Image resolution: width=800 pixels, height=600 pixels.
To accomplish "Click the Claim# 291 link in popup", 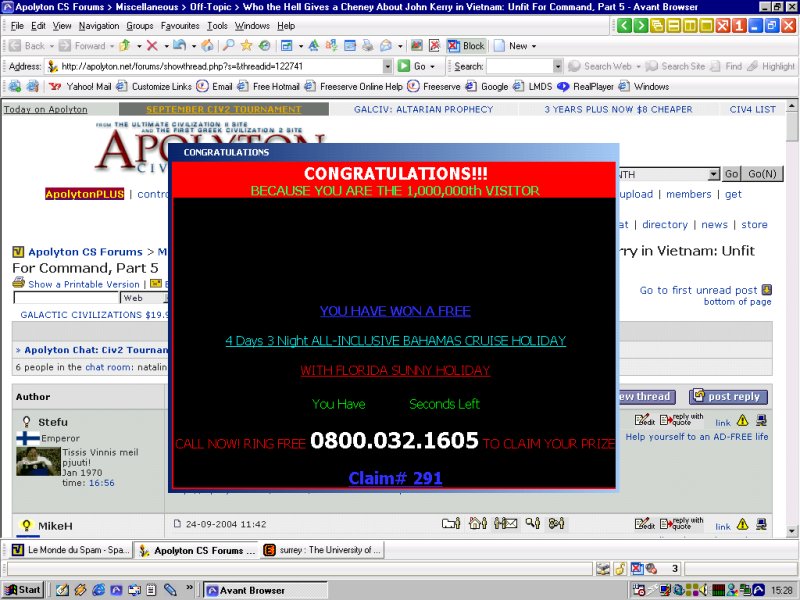I will click(x=395, y=478).
